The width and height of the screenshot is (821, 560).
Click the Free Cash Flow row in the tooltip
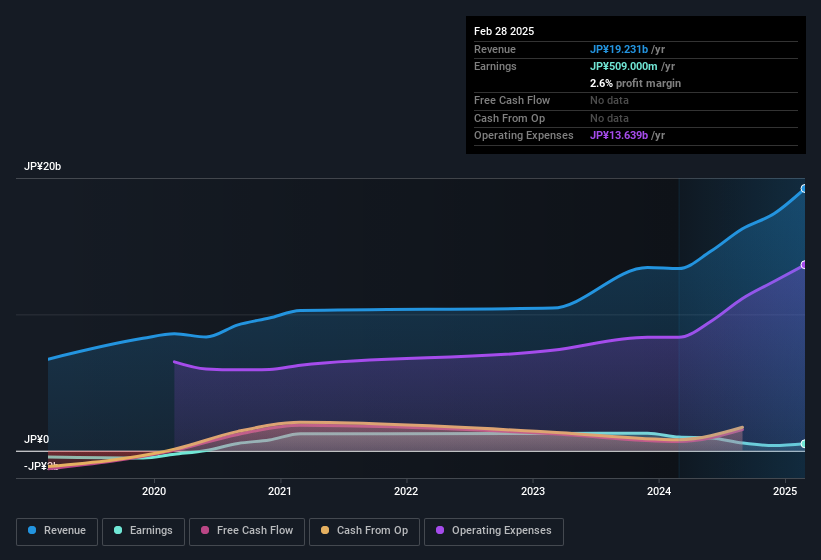(x=636, y=100)
